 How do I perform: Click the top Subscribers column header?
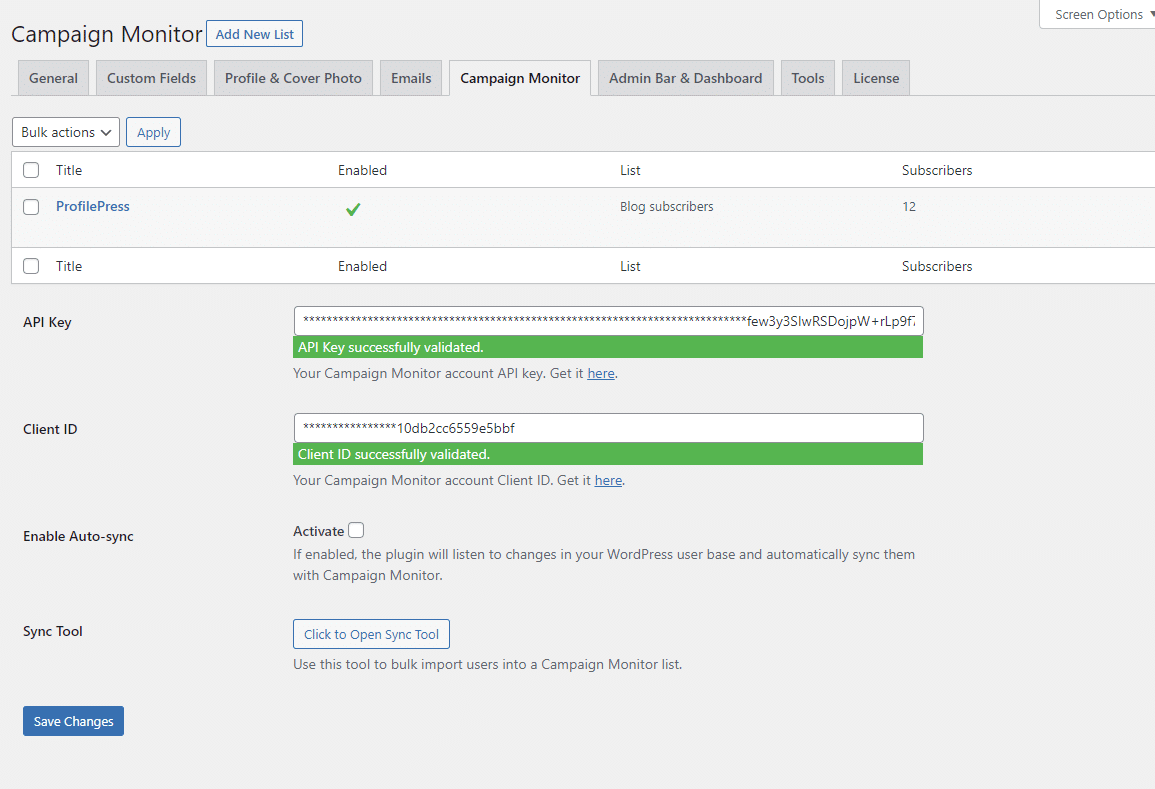pos(937,170)
